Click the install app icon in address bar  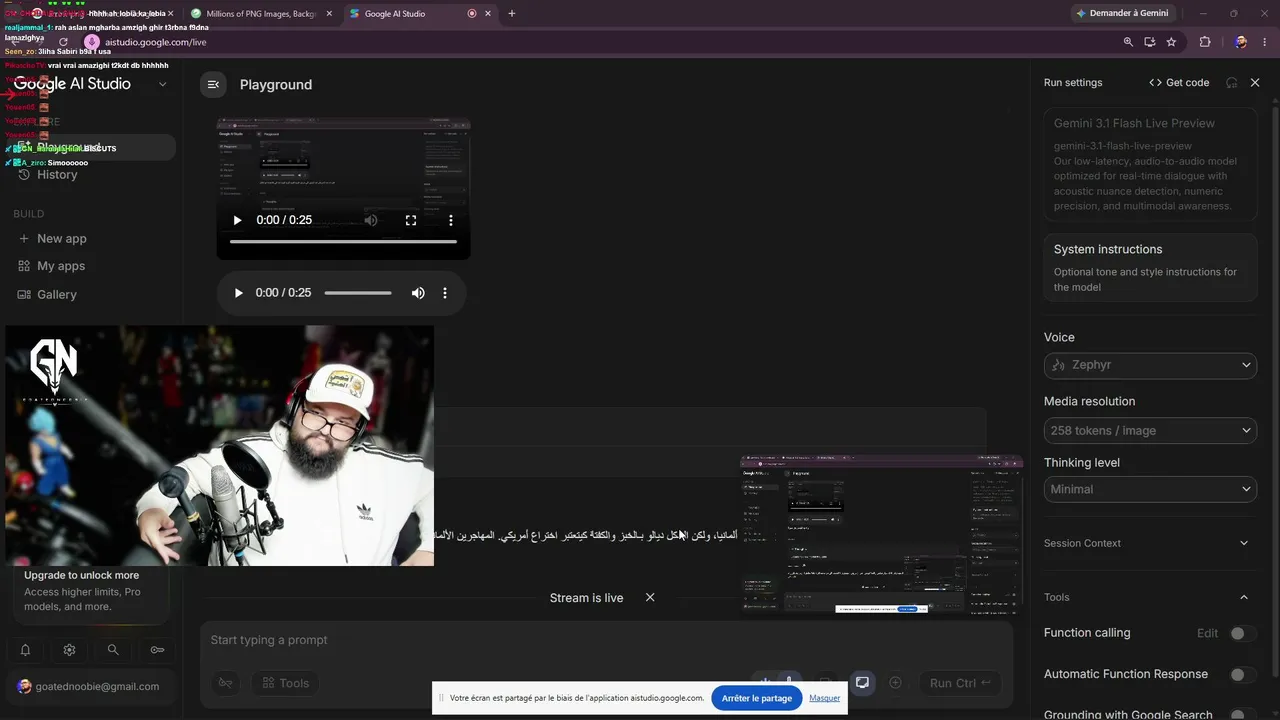tap(1150, 42)
